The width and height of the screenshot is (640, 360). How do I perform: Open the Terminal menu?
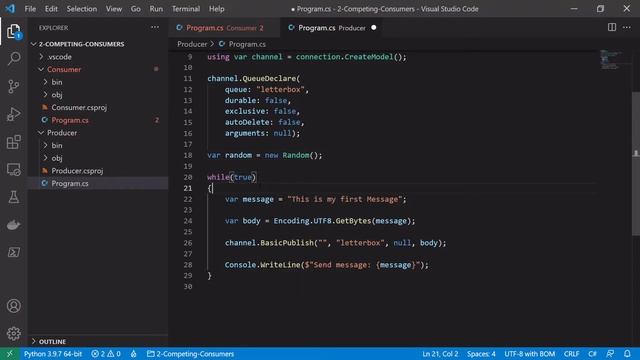click(x=186, y=9)
